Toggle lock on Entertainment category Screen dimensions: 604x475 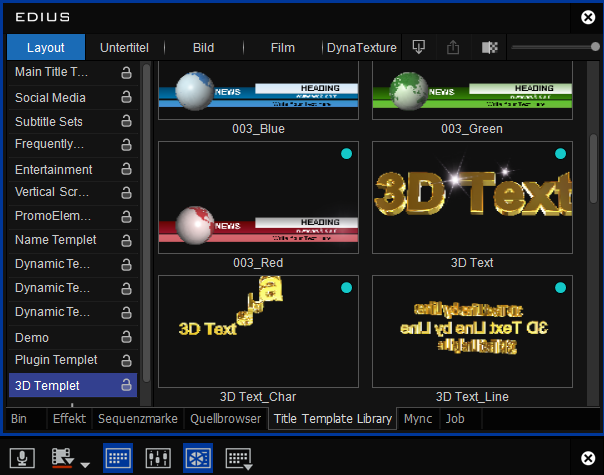tap(126, 169)
